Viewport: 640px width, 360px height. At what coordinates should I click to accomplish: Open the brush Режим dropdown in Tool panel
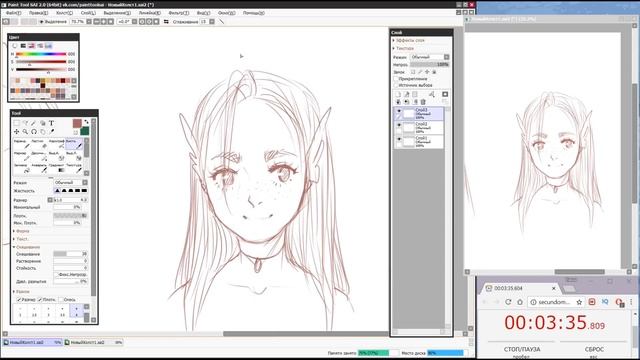point(70,182)
